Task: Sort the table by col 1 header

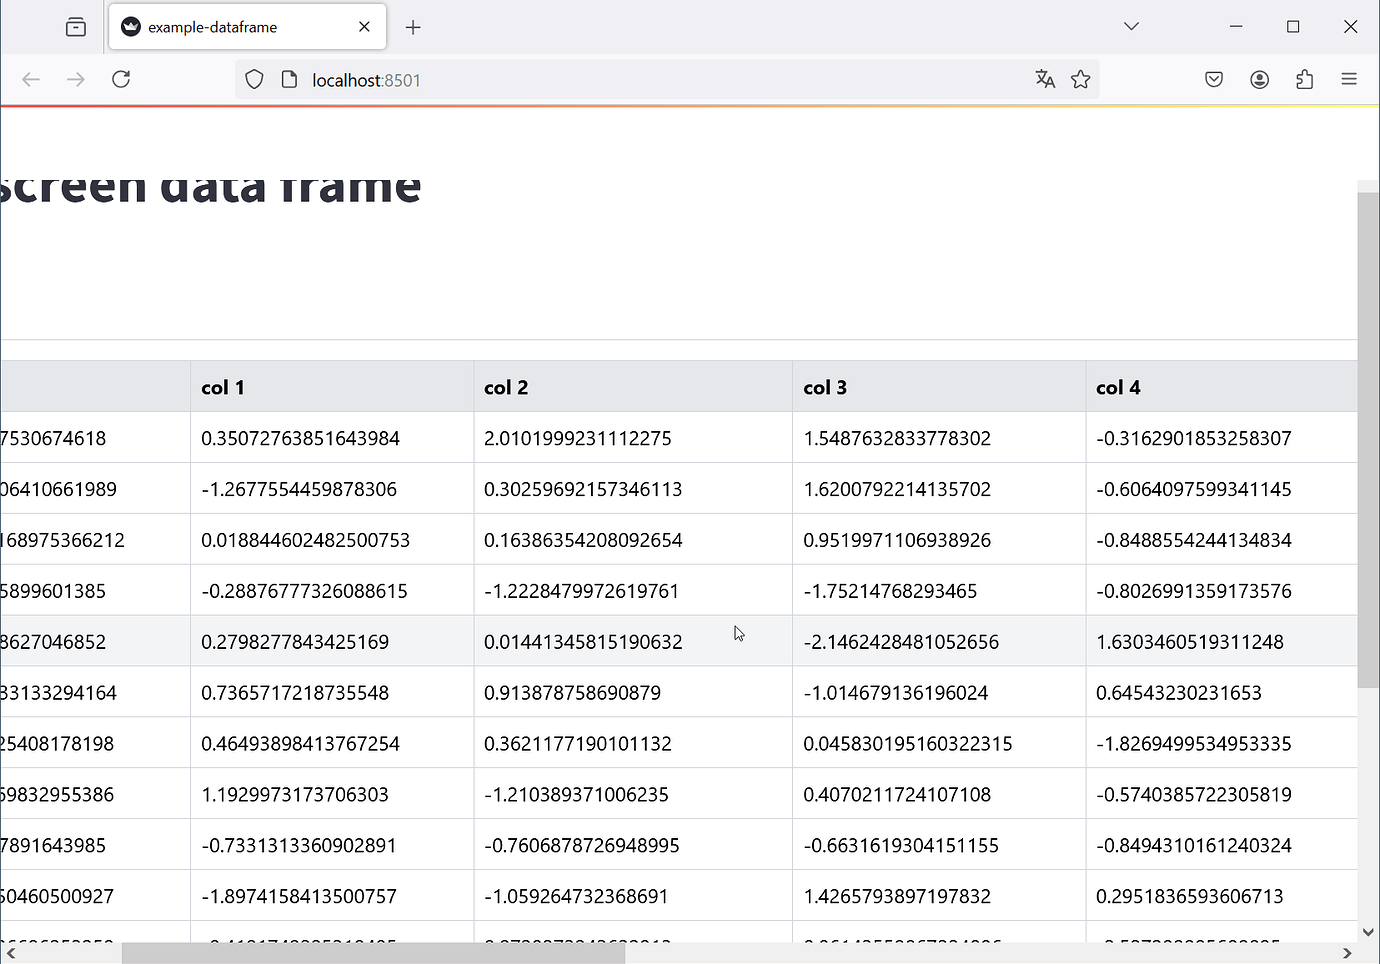Action: 223,387
